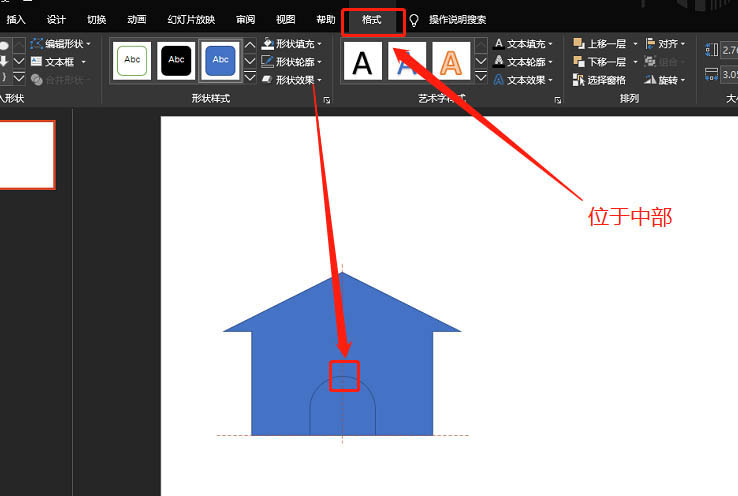Screen dimensions: 738x496
Task: Expand the shape styles gallery
Action: pos(250,77)
